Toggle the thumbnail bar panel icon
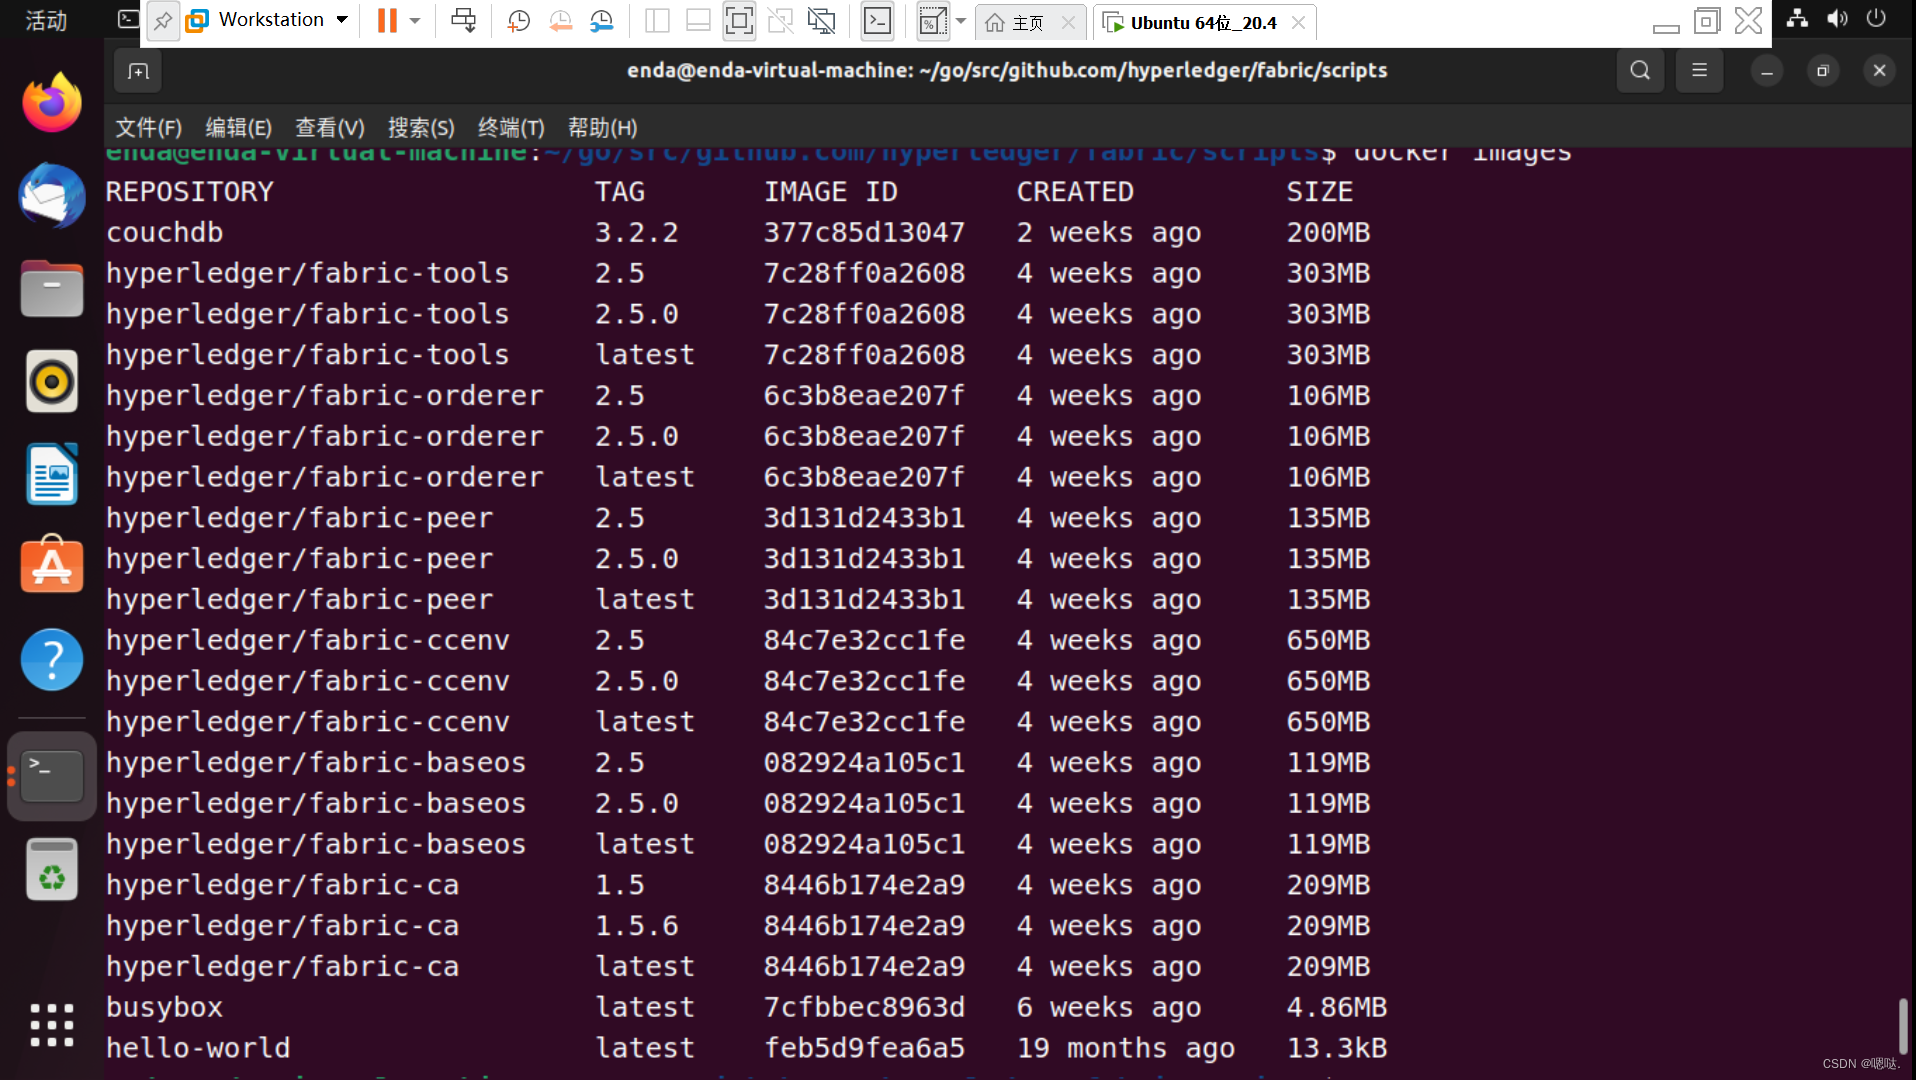The width and height of the screenshot is (1916, 1080). [x=698, y=20]
